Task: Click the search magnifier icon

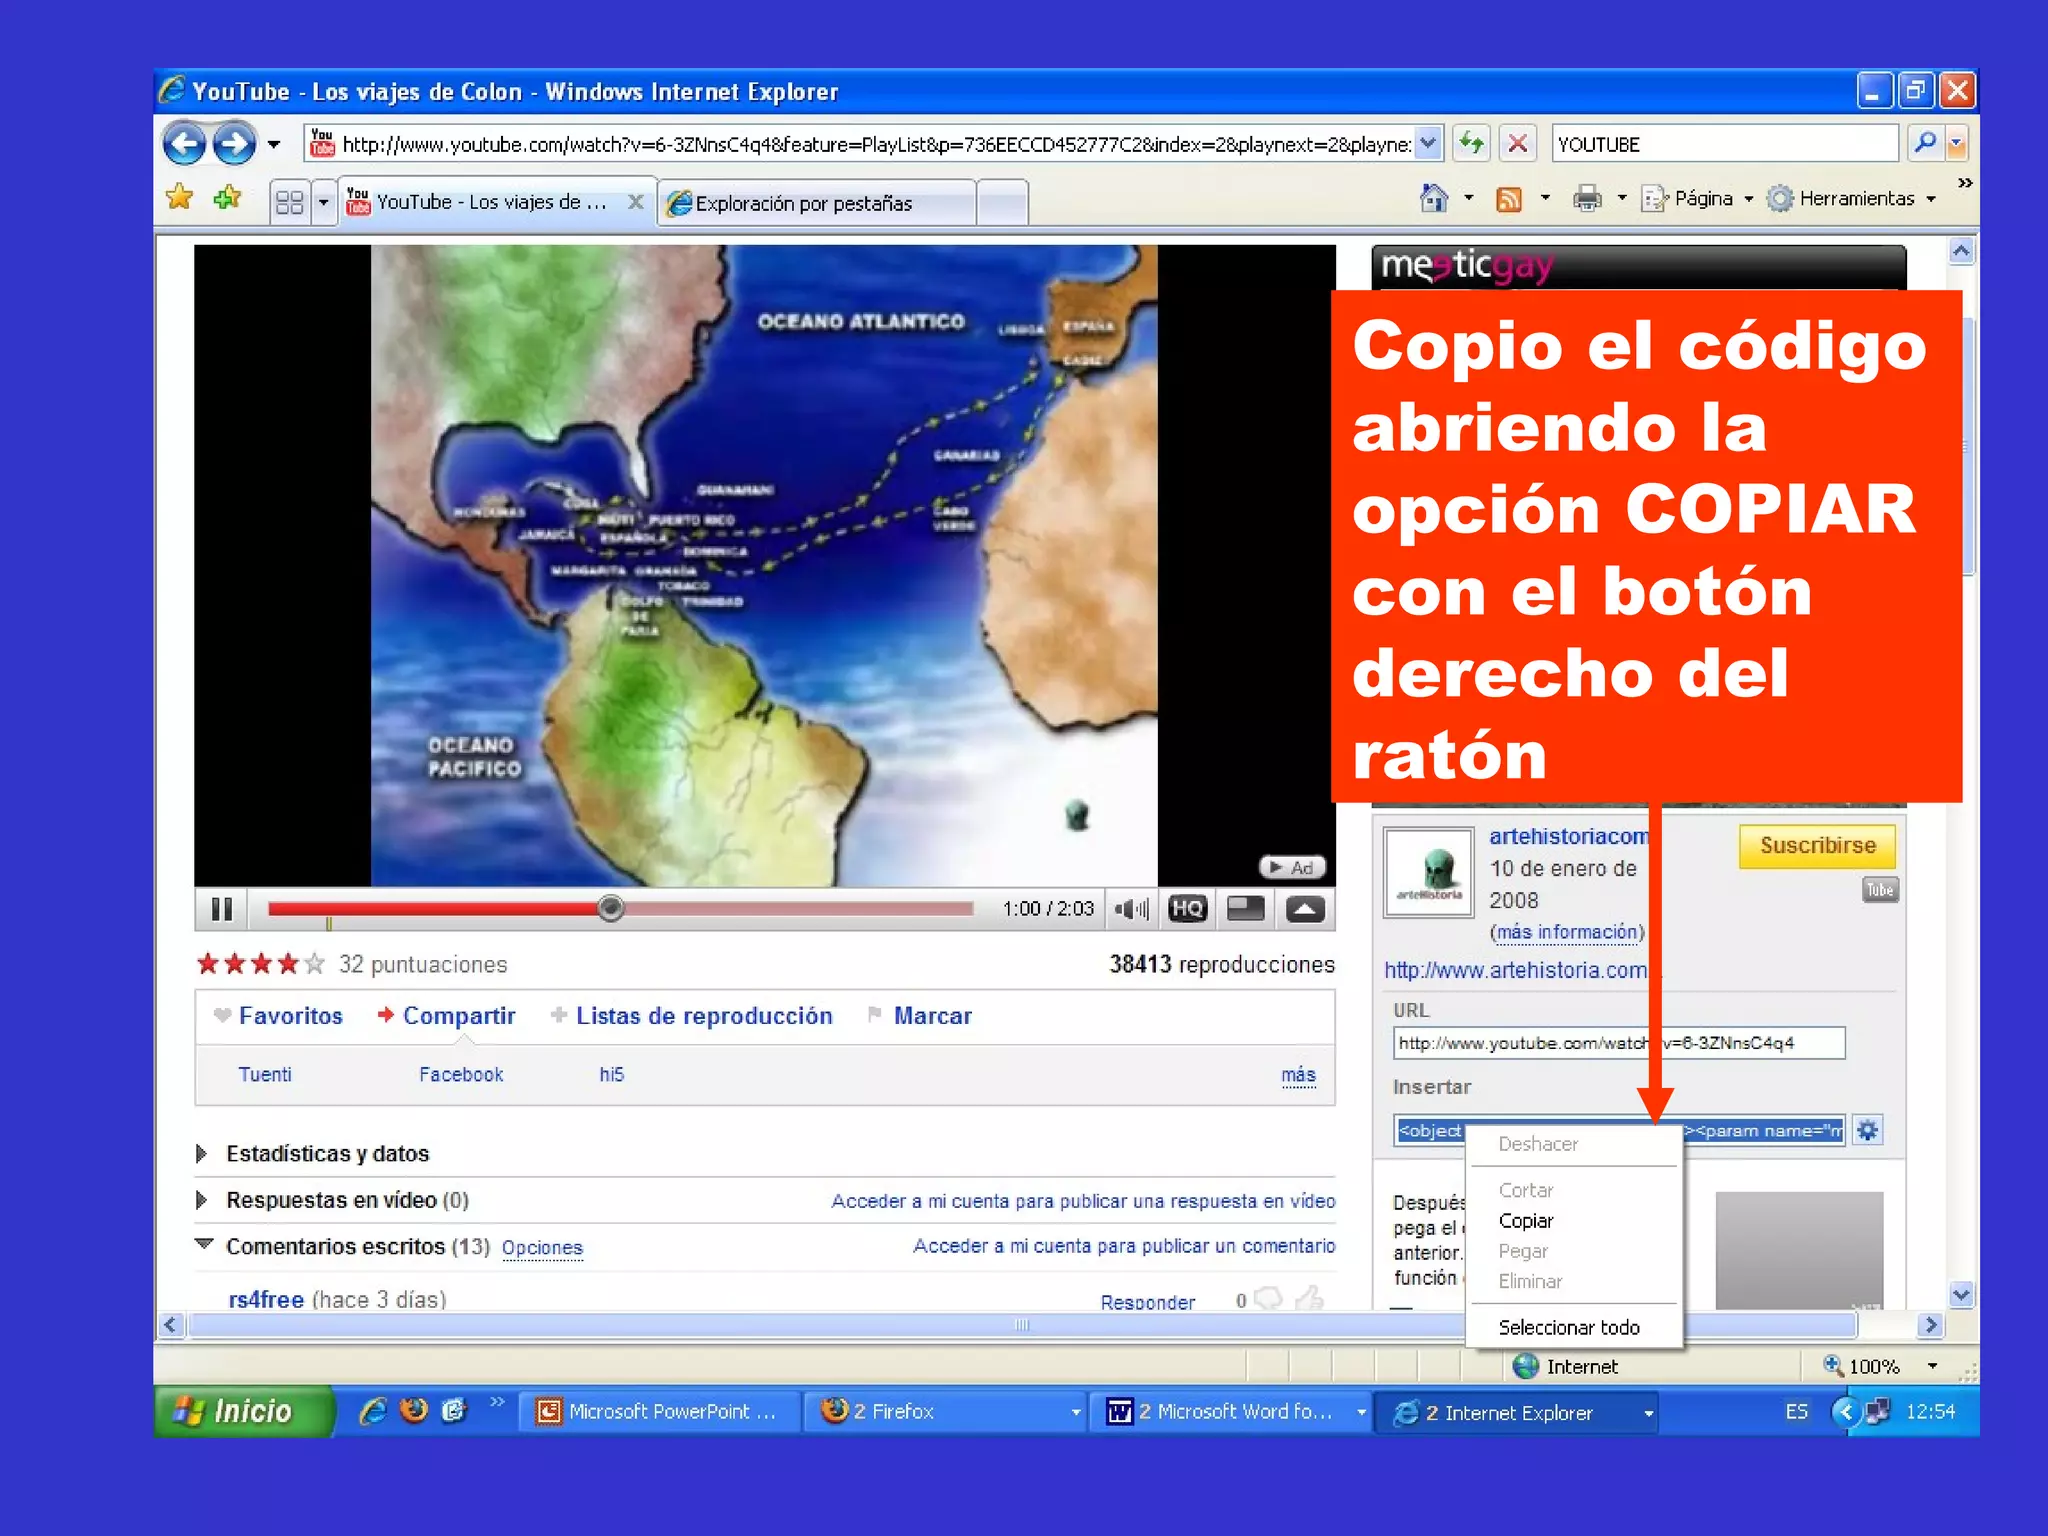Action: click(x=1925, y=143)
